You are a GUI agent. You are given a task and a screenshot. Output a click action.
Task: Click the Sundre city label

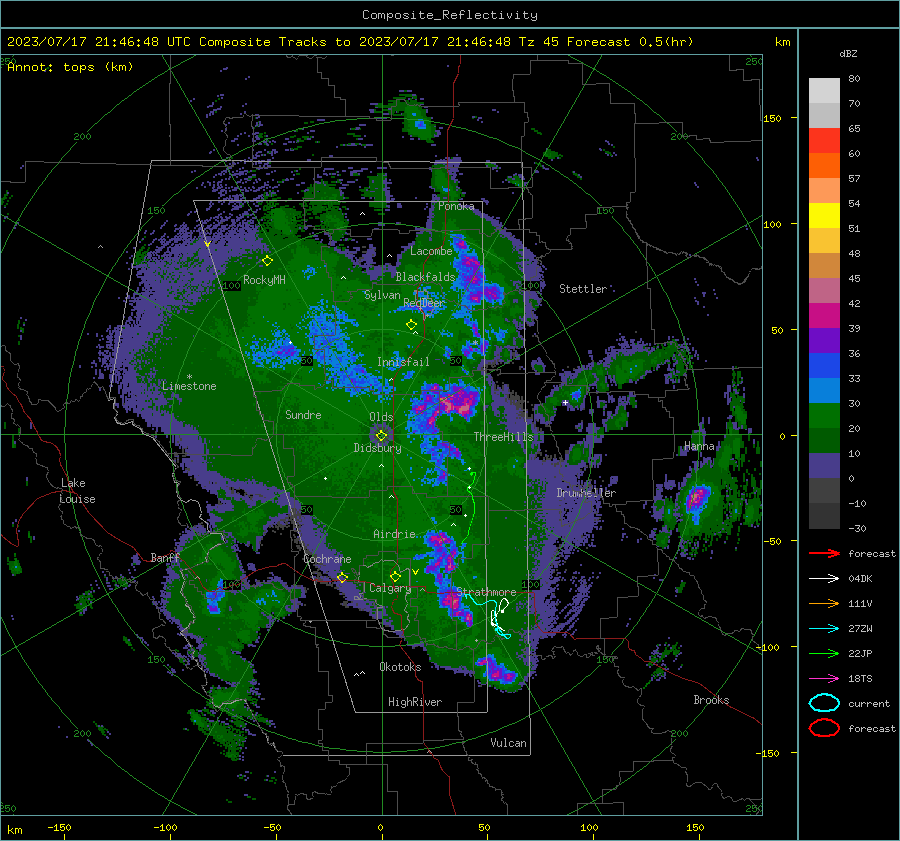coord(303,414)
